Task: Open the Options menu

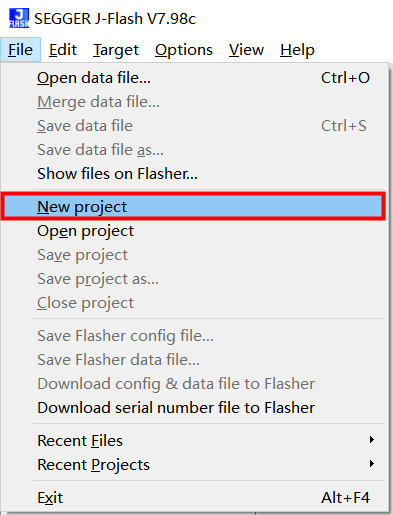Action: click(x=184, y=50)
